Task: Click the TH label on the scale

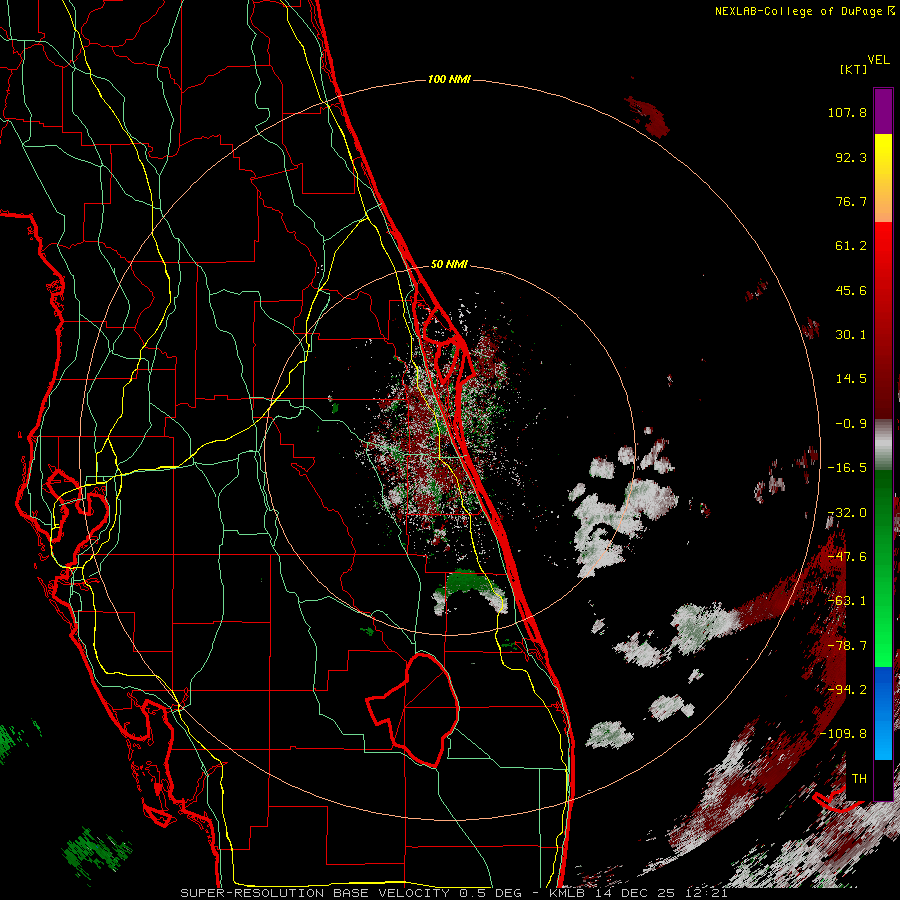Action: click(x=859, y=779)
